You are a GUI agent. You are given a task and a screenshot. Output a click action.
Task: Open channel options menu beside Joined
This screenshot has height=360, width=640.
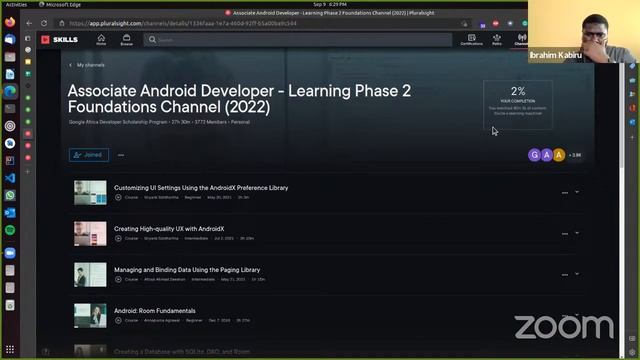click(121, 155)
